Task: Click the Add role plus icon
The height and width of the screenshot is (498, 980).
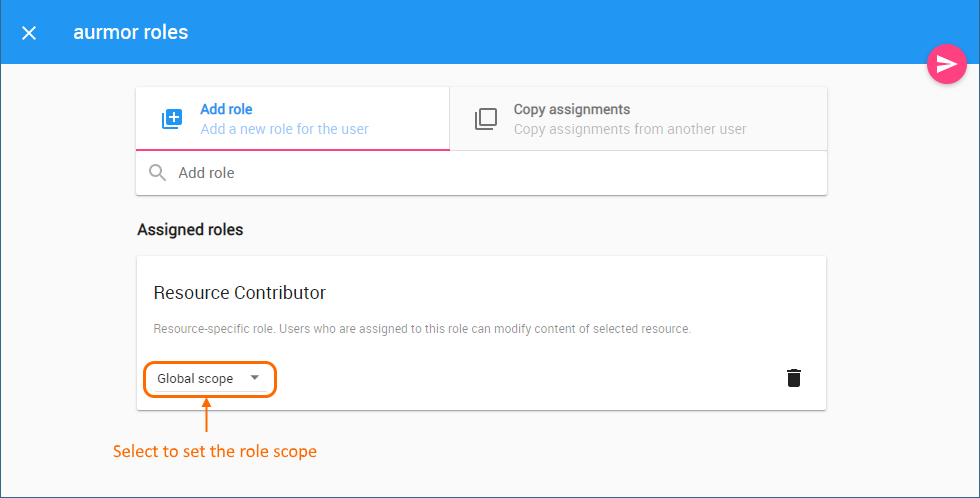Action: [x=172, y=119]
